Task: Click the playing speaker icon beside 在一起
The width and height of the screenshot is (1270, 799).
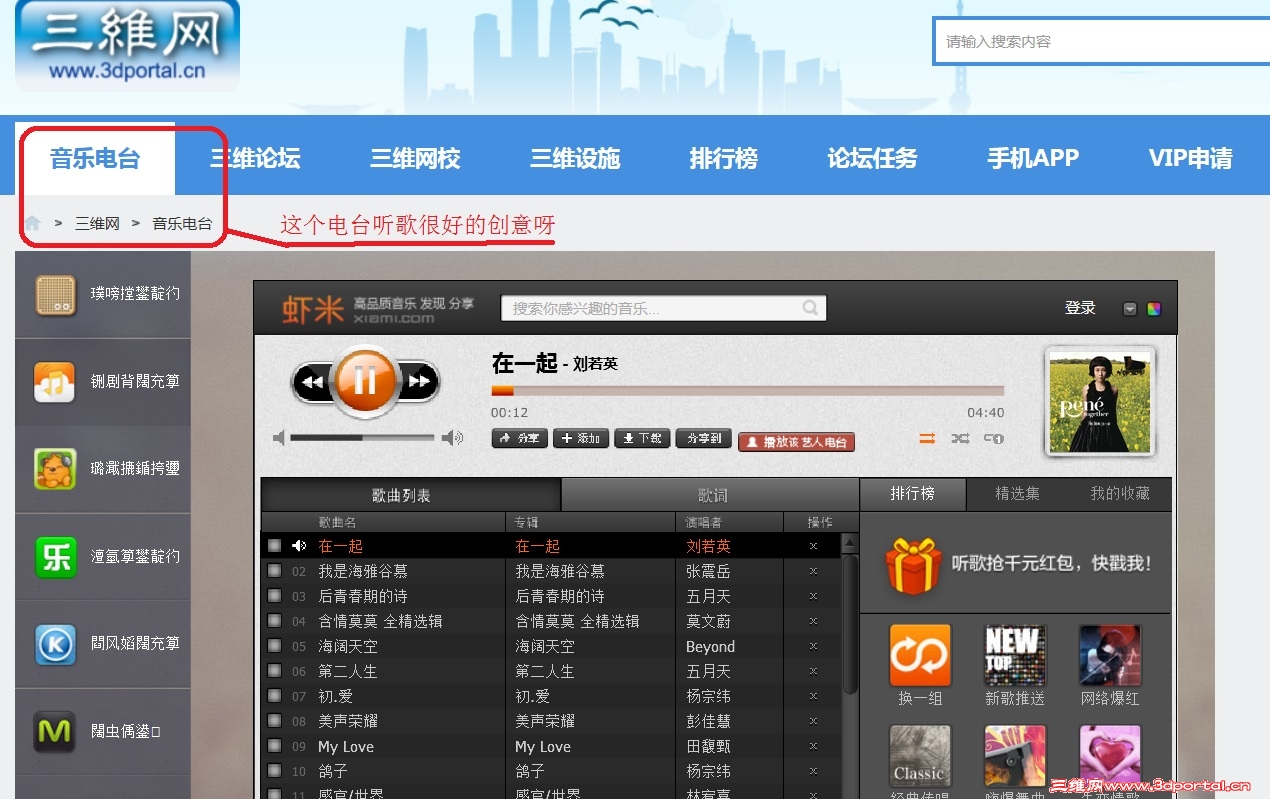Action: pyautogui.click(x=298, y=546)
